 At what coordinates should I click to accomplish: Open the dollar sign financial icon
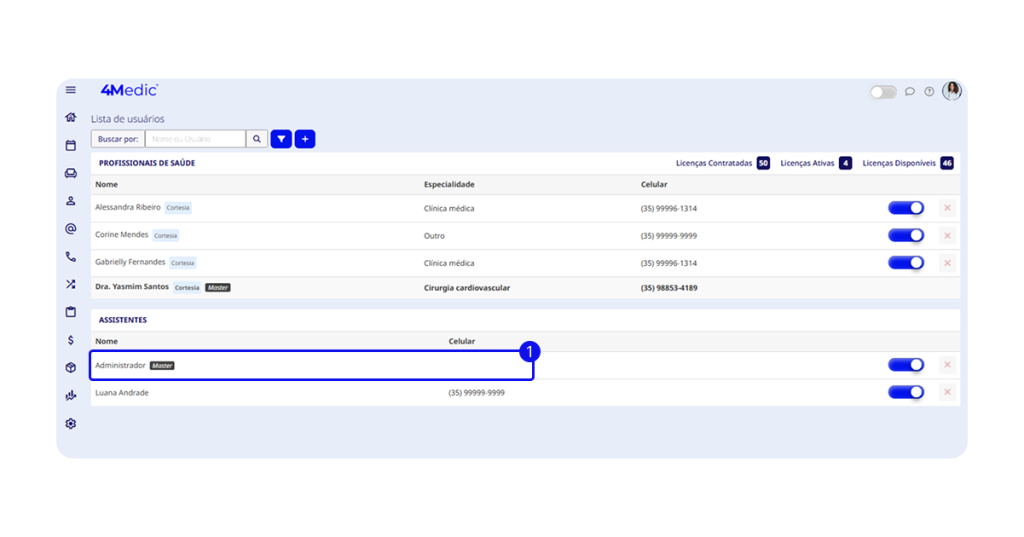(71, 340)
